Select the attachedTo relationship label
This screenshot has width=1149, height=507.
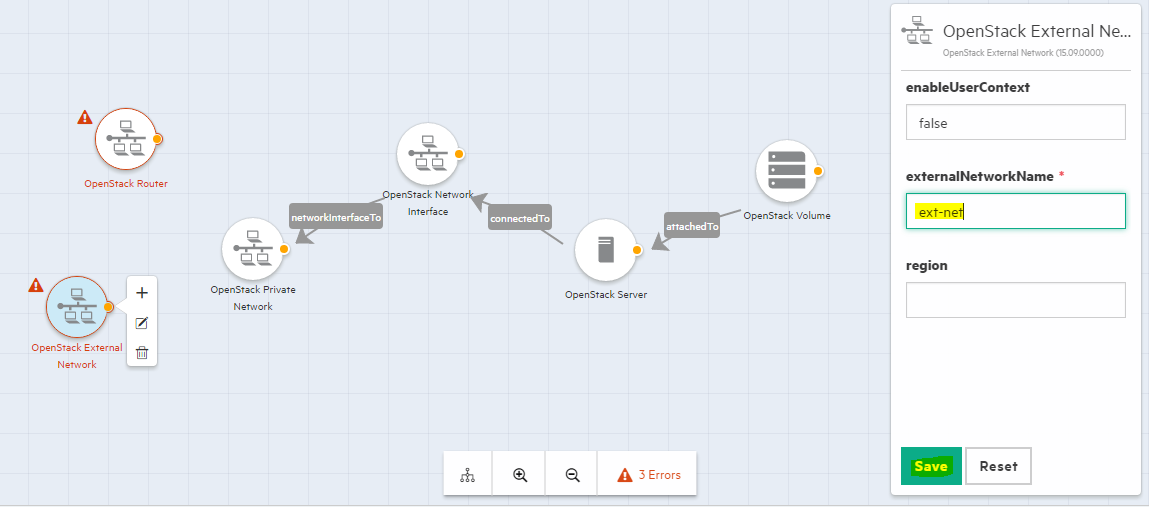click(692, 227)
